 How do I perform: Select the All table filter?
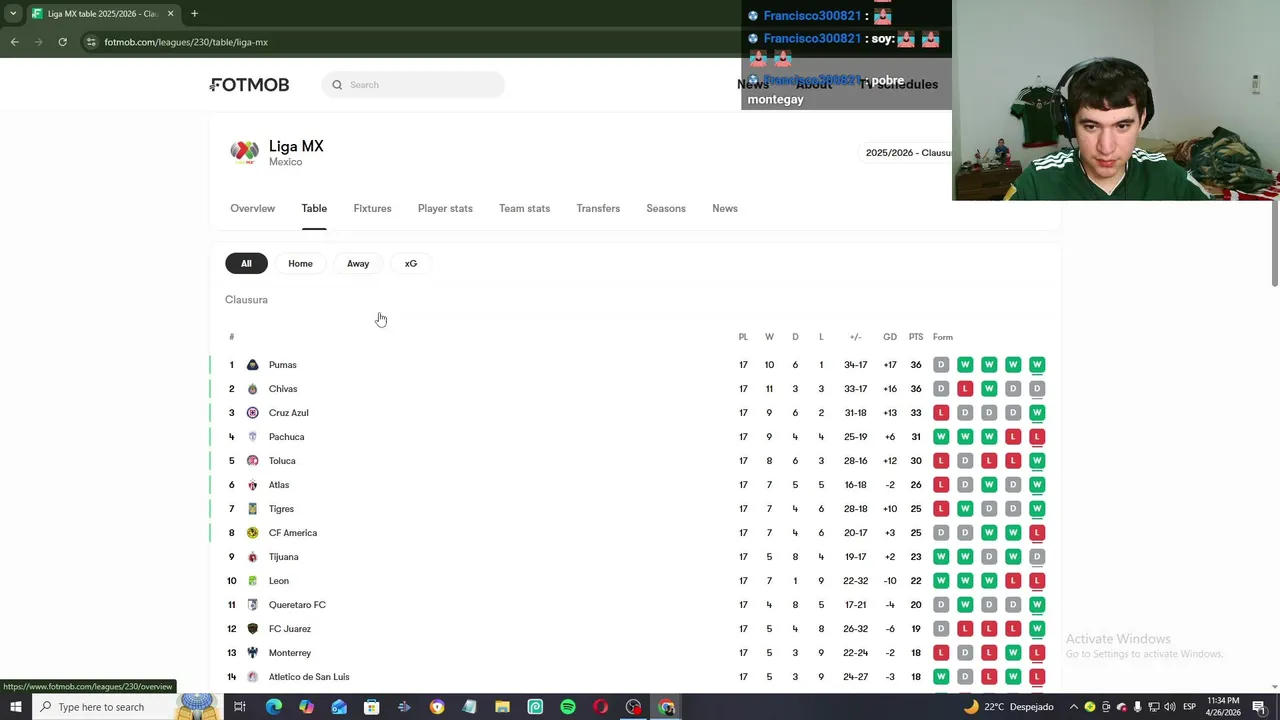click(x=246, y=264)
